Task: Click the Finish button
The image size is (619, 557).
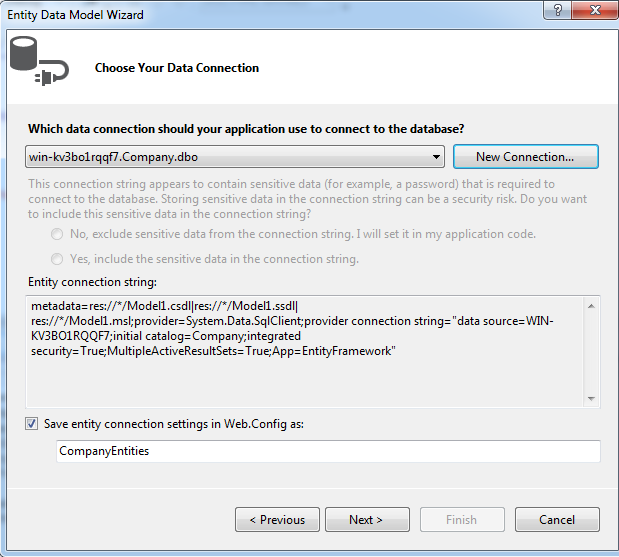Action: click(x=461, y=520)
